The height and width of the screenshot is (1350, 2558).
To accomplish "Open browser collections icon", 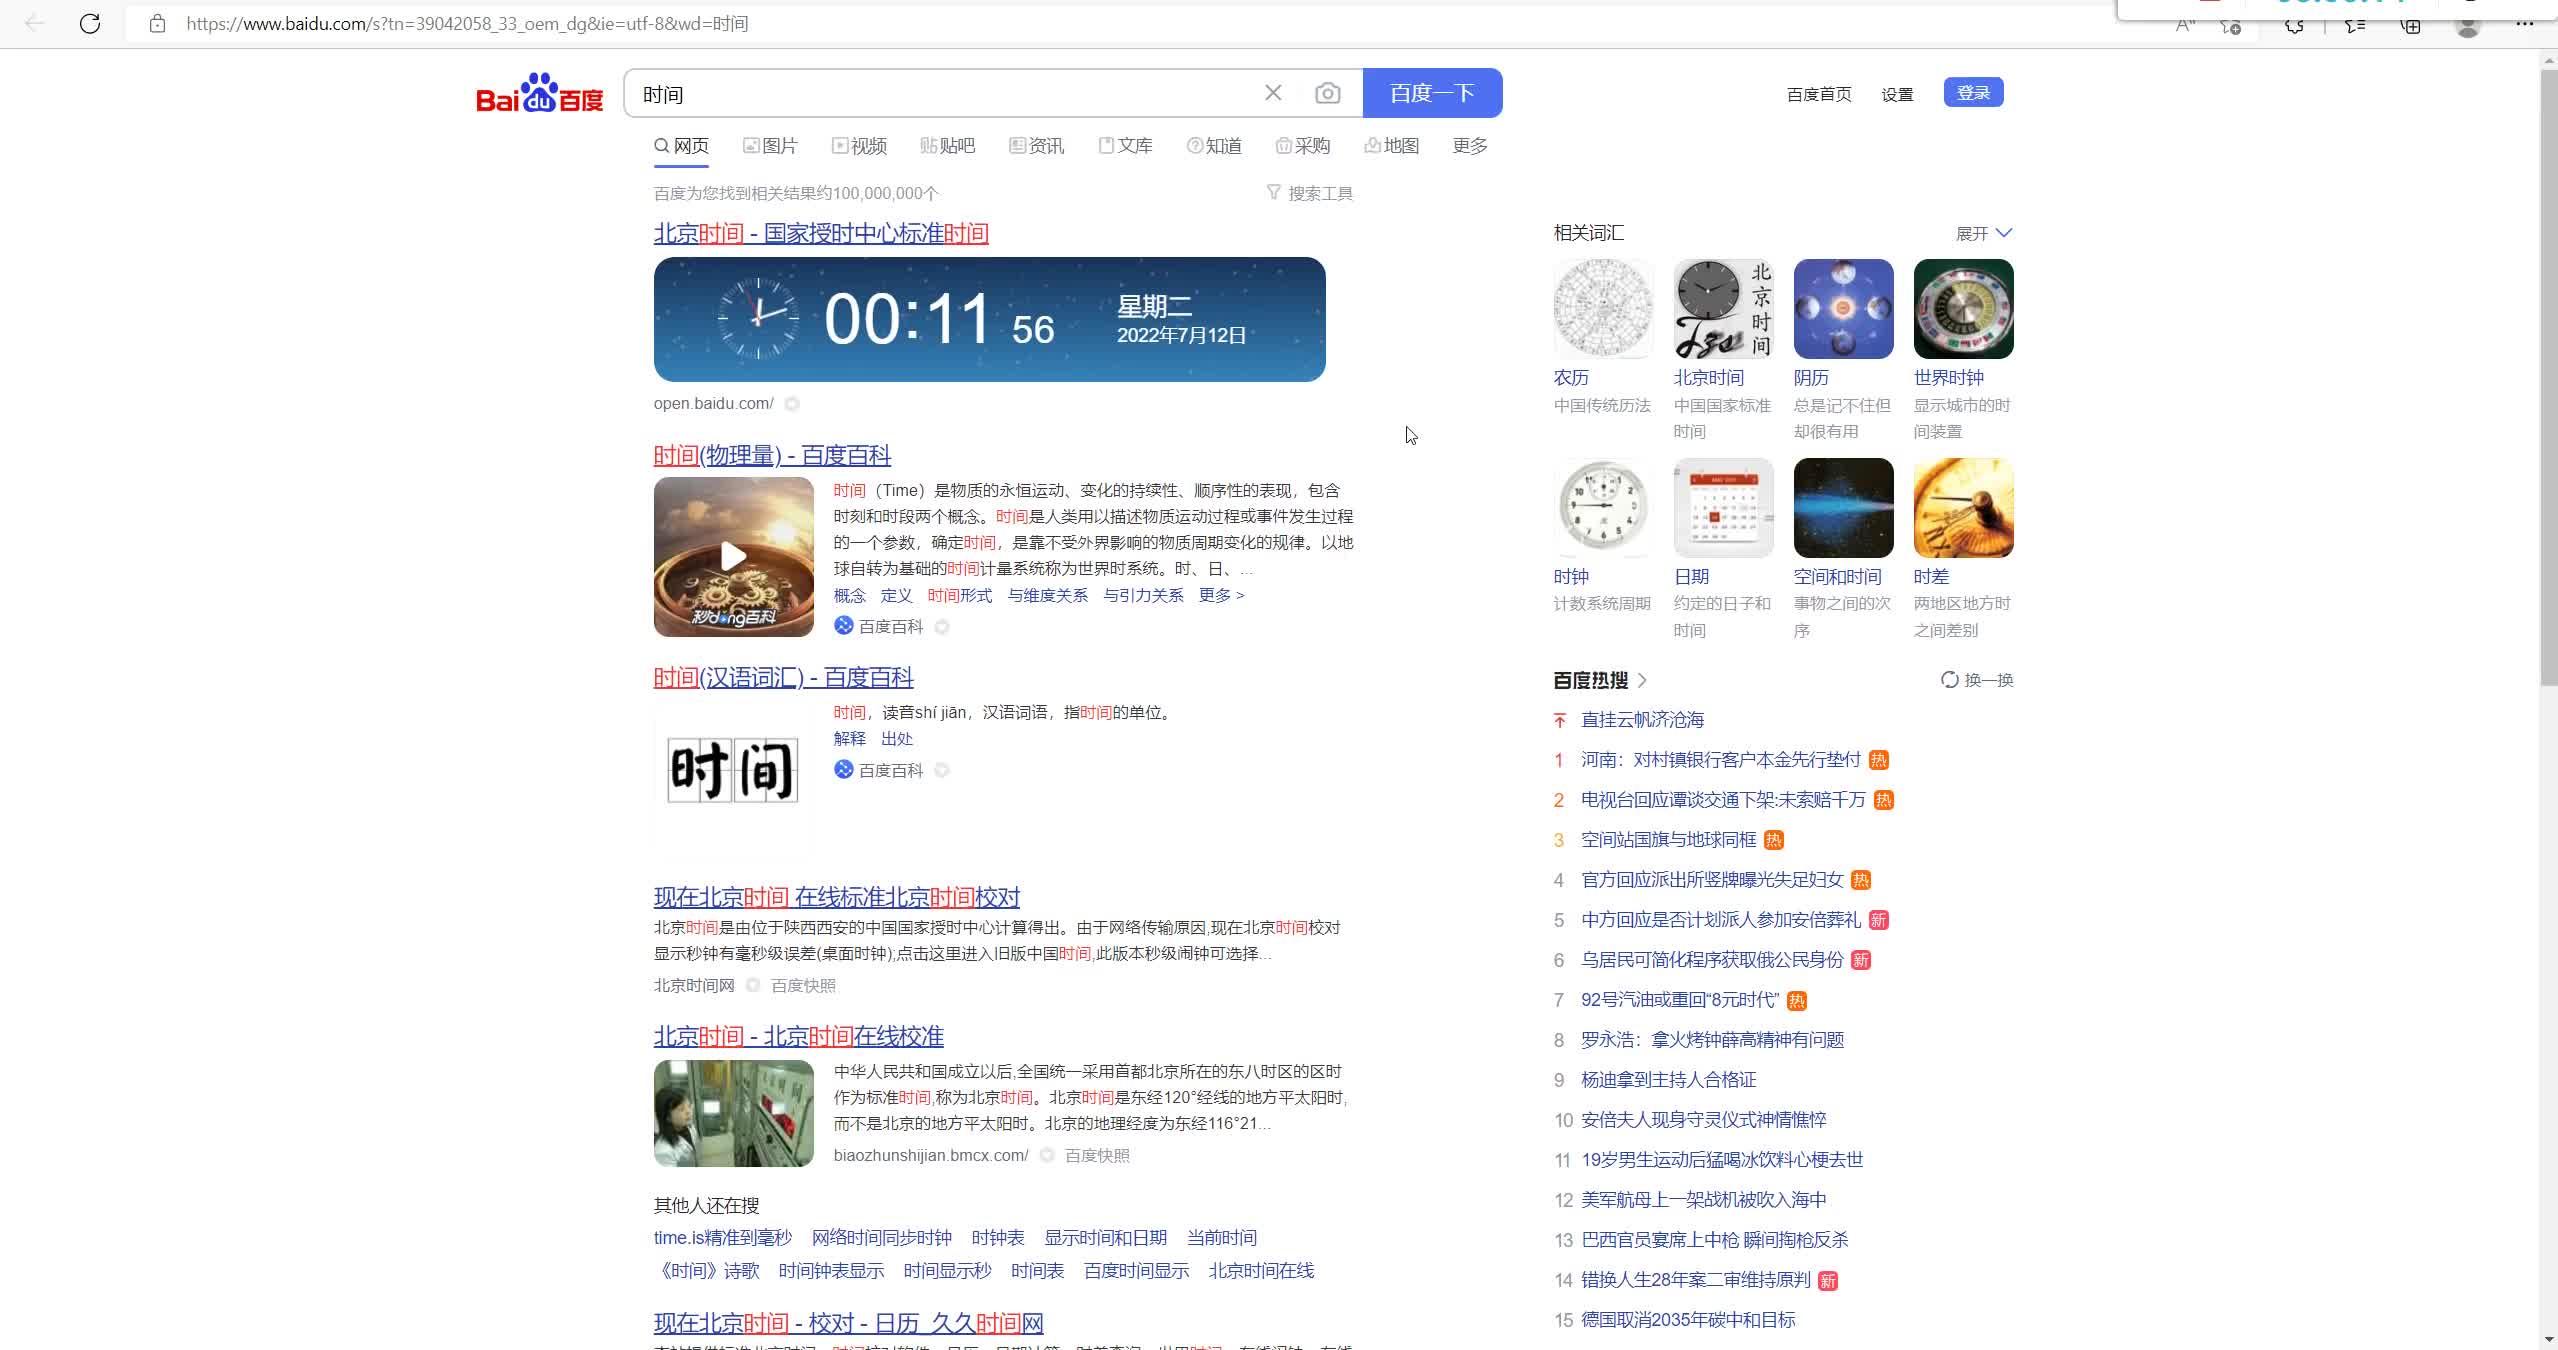I will 2411,25.
